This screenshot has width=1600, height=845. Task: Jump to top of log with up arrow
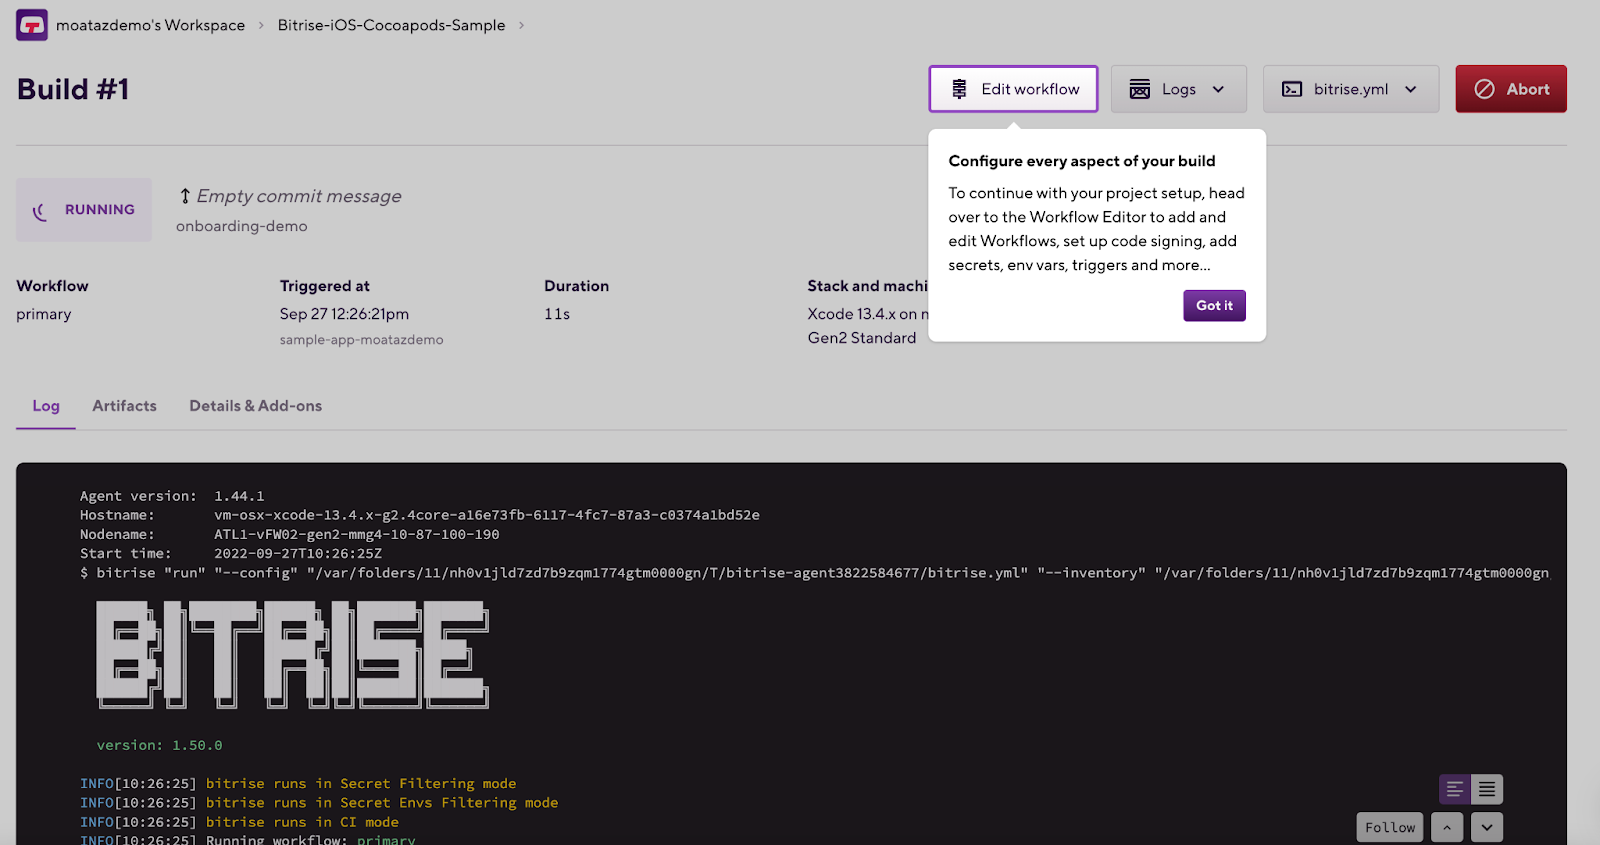1447,827
